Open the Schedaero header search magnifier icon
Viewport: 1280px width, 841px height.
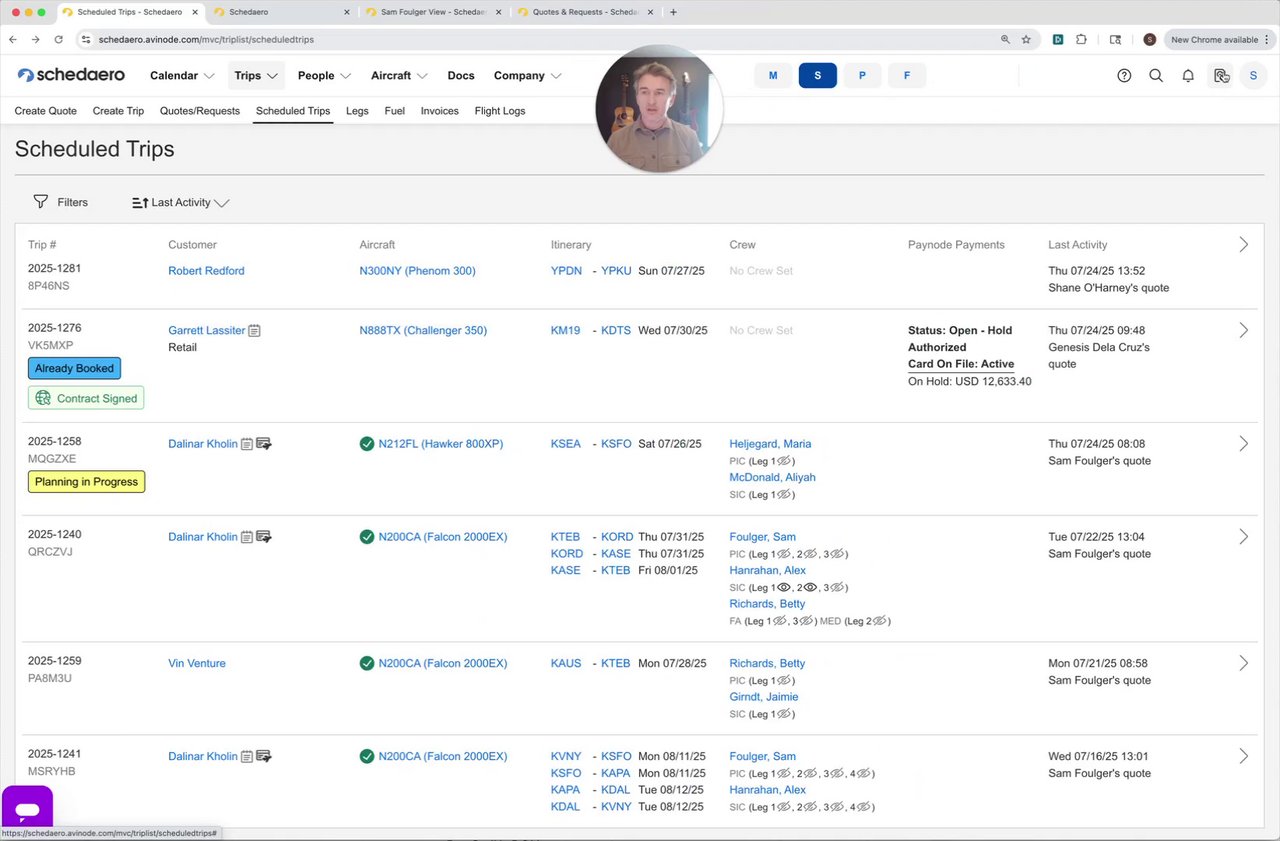click(1156, 75)
